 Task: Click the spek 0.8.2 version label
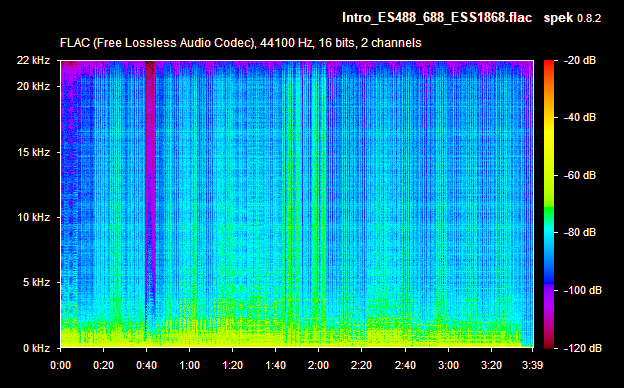[x=572, y=18]
